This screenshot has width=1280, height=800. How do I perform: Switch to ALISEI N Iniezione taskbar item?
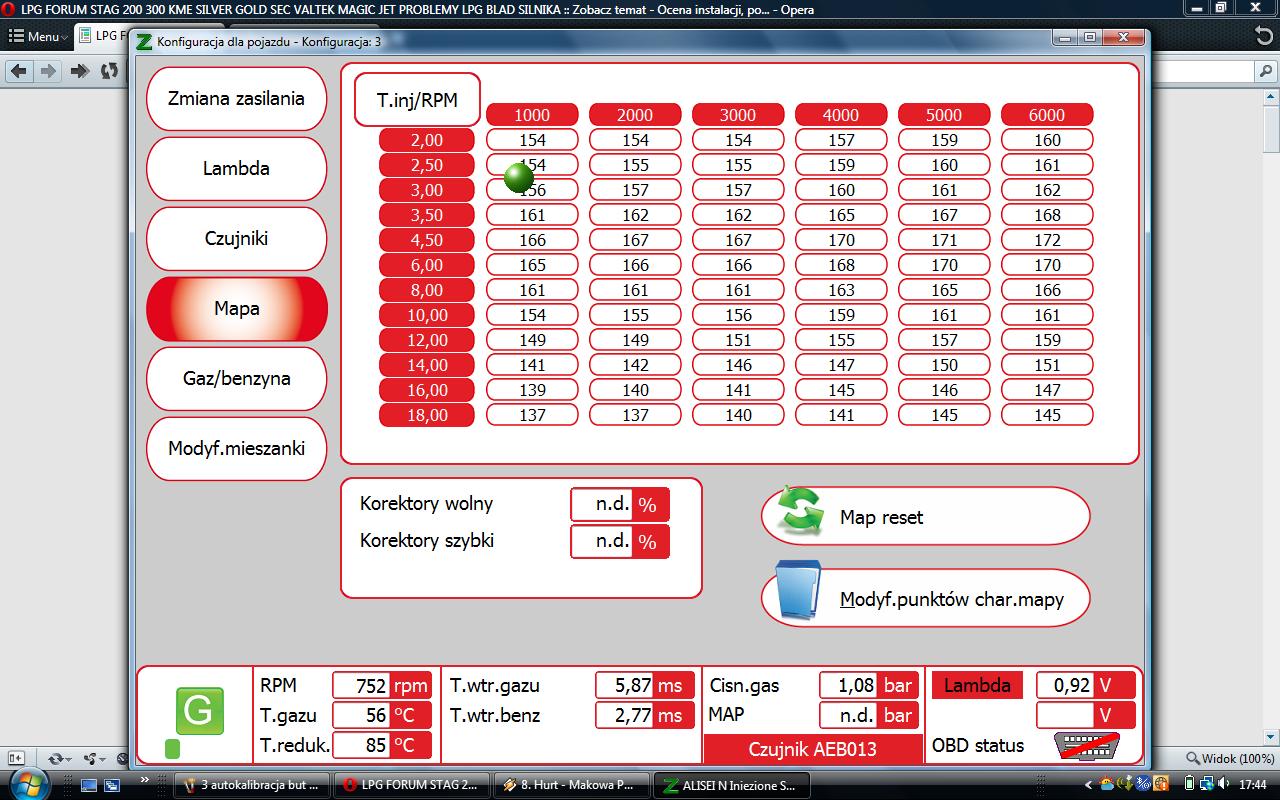[x=731, y=785]
